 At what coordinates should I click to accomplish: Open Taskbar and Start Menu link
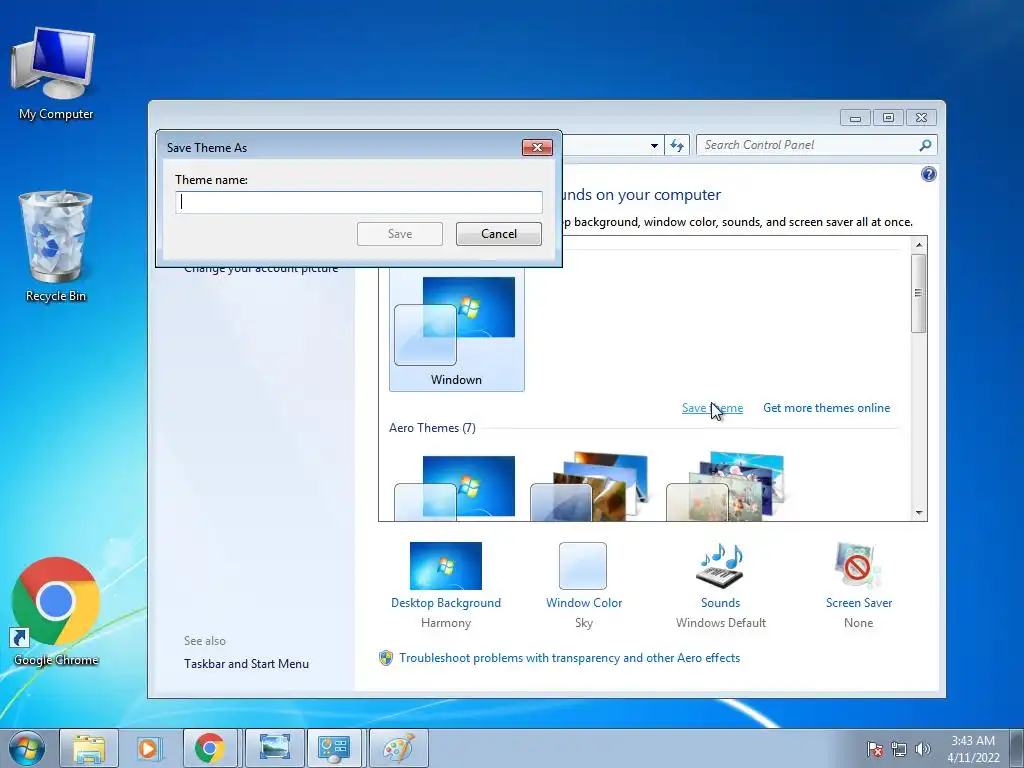point(246,664)
